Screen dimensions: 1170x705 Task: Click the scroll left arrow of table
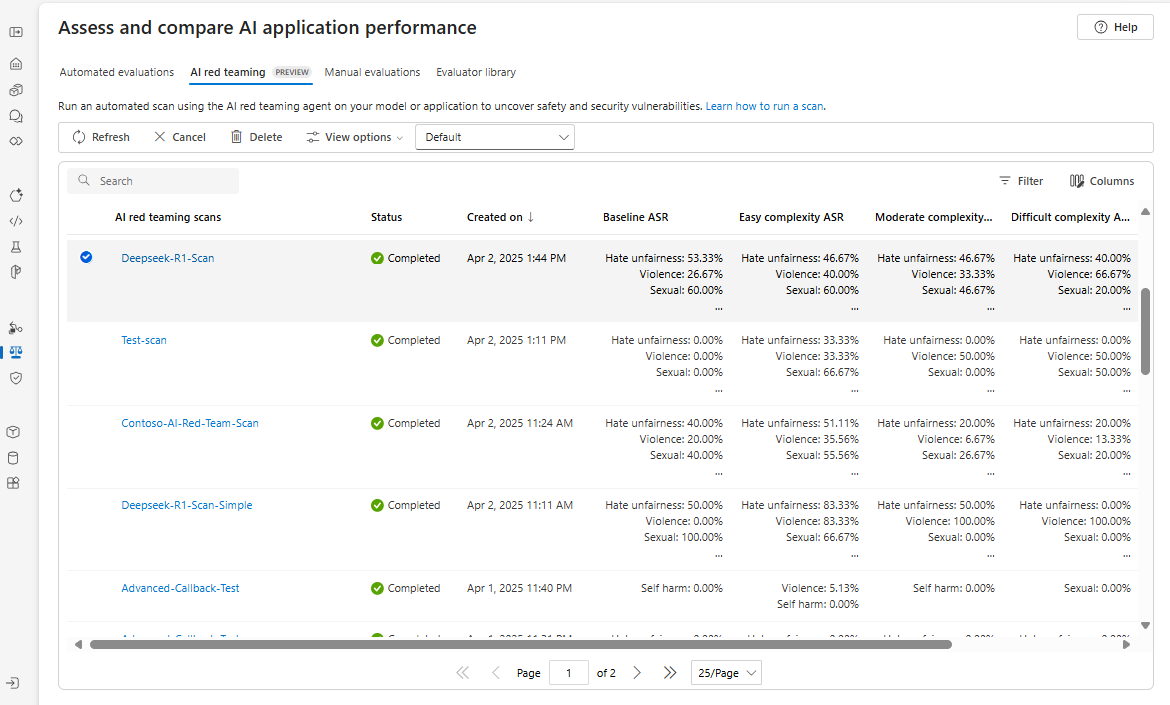78,645
